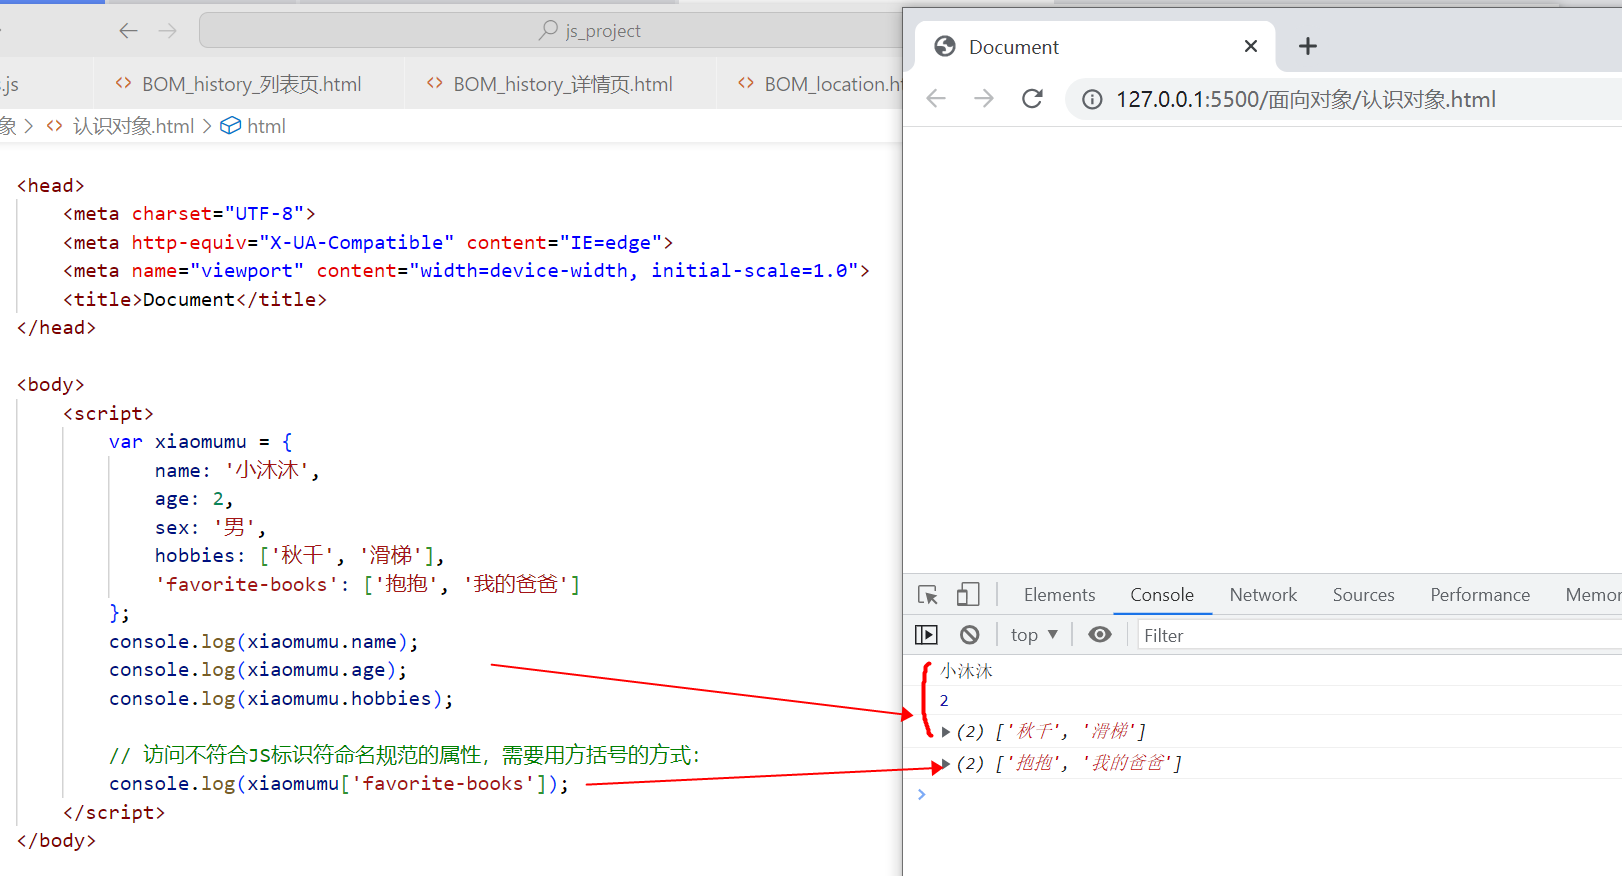Expand the ['抱抱', '我的爸爸'] array log
1622x876 pixels.
tap(946, 764)
